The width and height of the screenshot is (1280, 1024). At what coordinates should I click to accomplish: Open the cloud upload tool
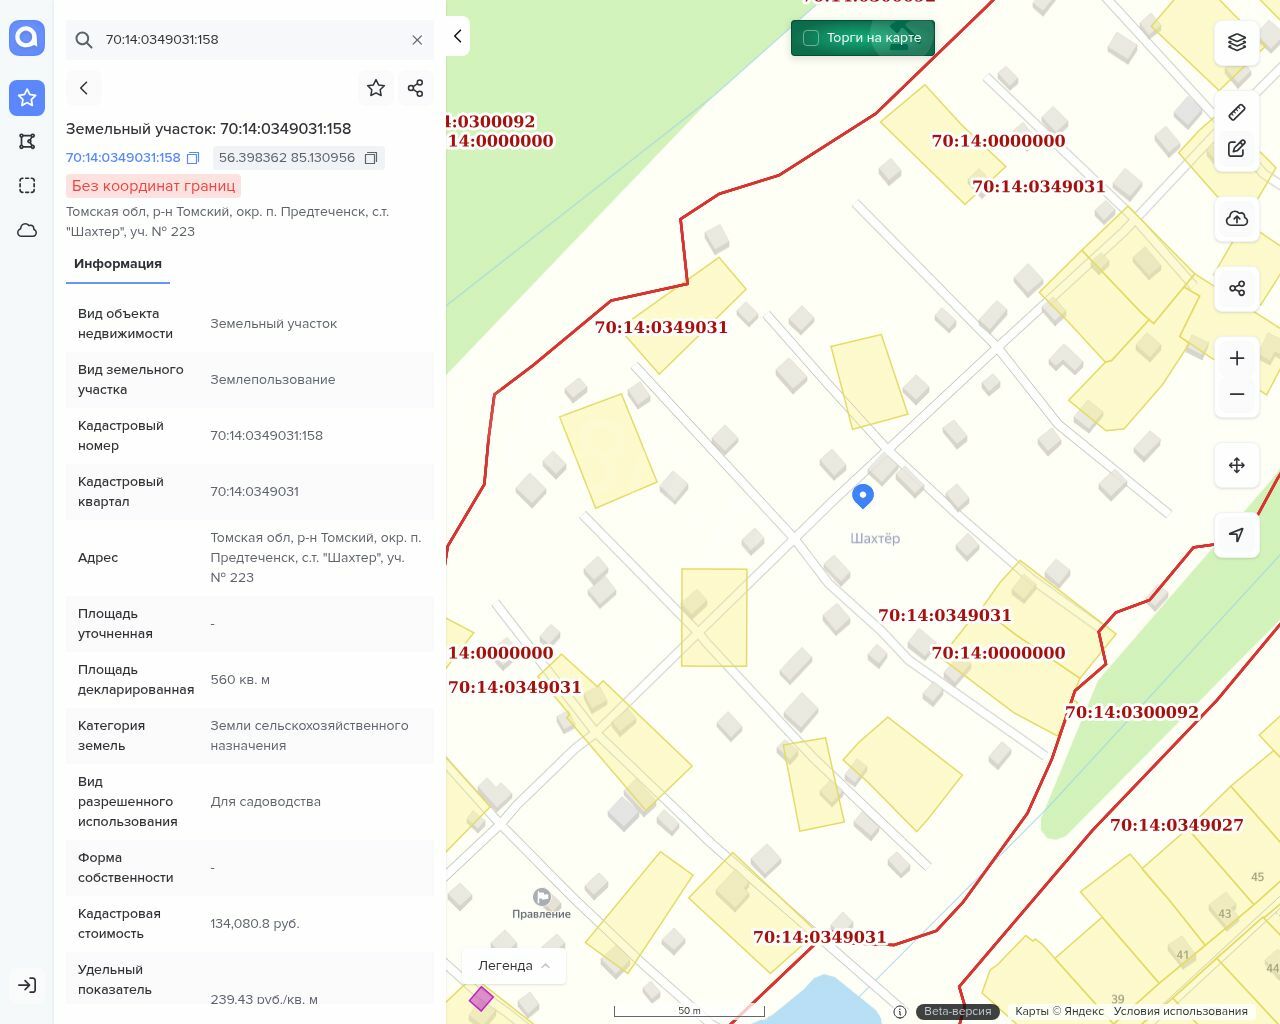(1237, 219)
